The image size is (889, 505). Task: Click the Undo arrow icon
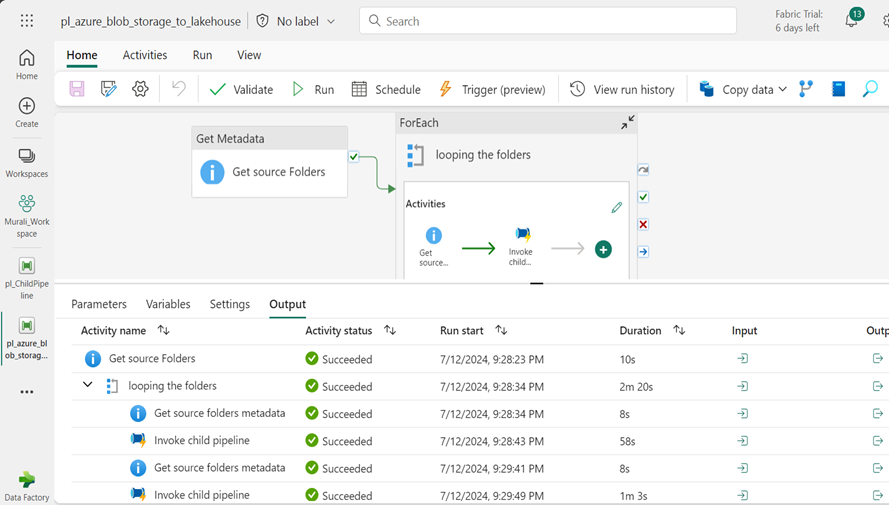179,89
